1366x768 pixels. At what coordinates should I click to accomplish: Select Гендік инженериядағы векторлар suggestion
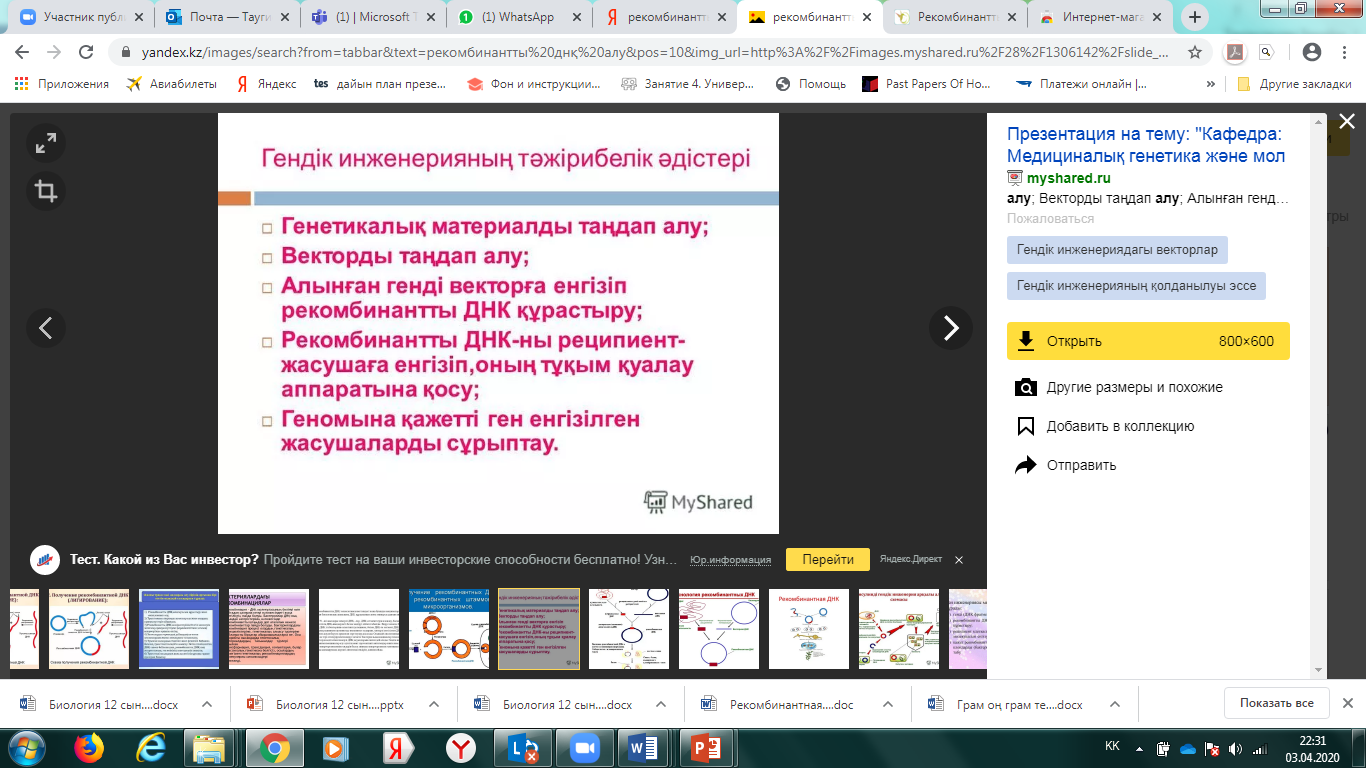click(x=1118, y=250)
